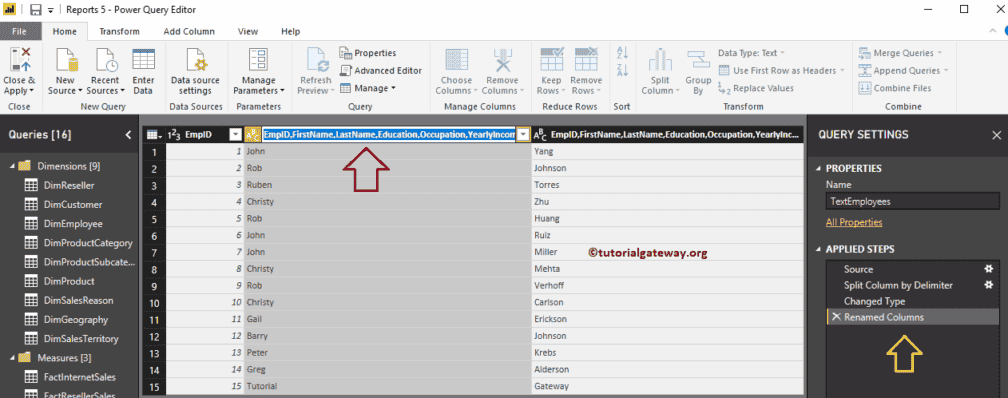
Task: Click the Close & Apply icon
Action: (19, 60)
